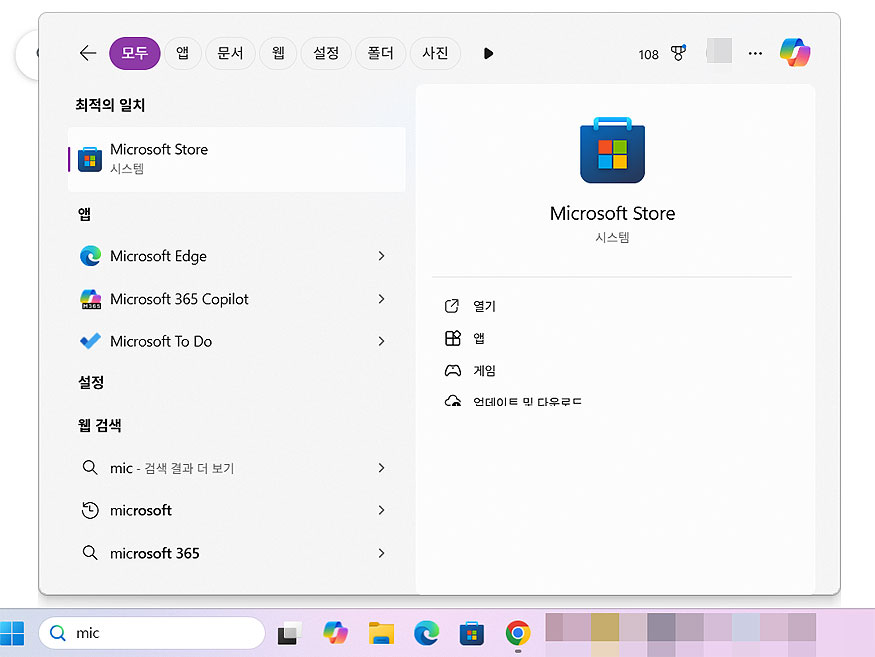Click the magnifier icon beside microsoft 365
The image size is (875, 657).
[x=90, y=553]
